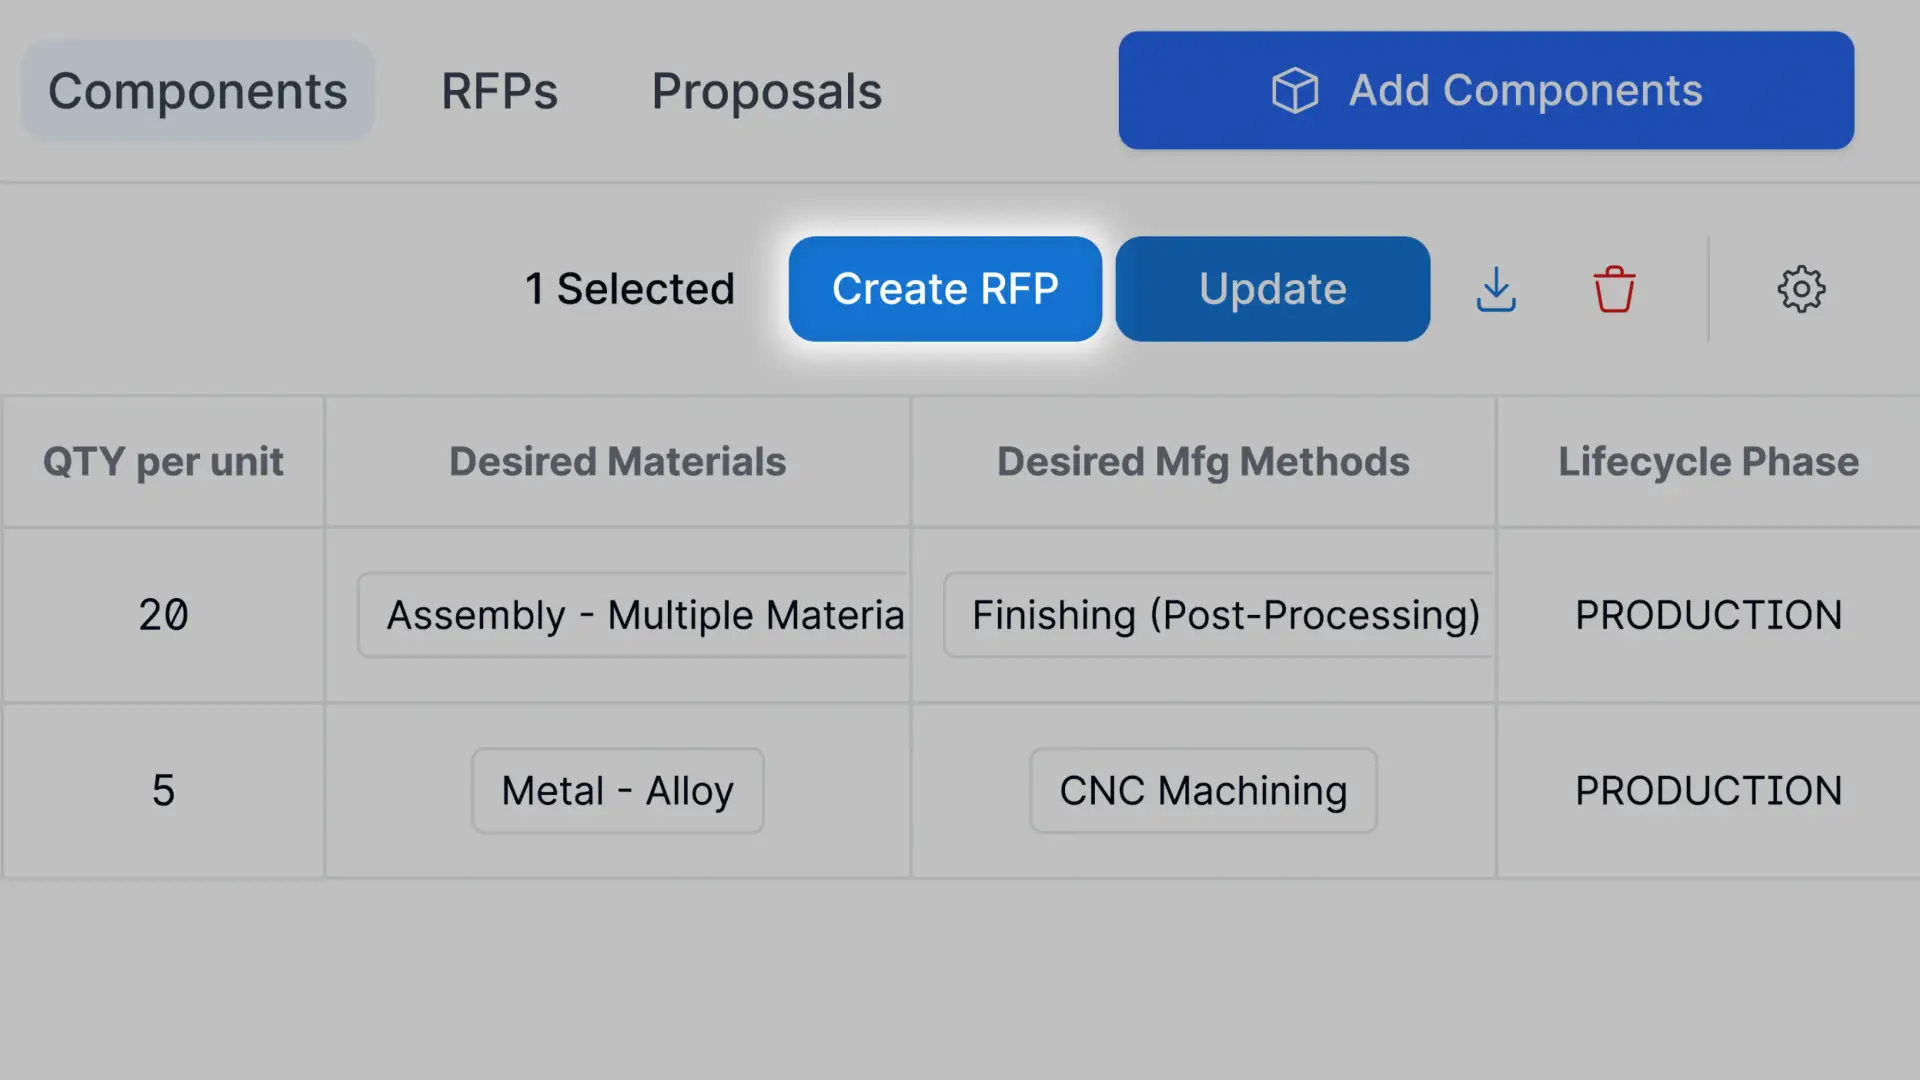Enable multi-select for all components
Image resolution: width=1920 pixels, height=1080 pixels.
(x=1801, y=287)
